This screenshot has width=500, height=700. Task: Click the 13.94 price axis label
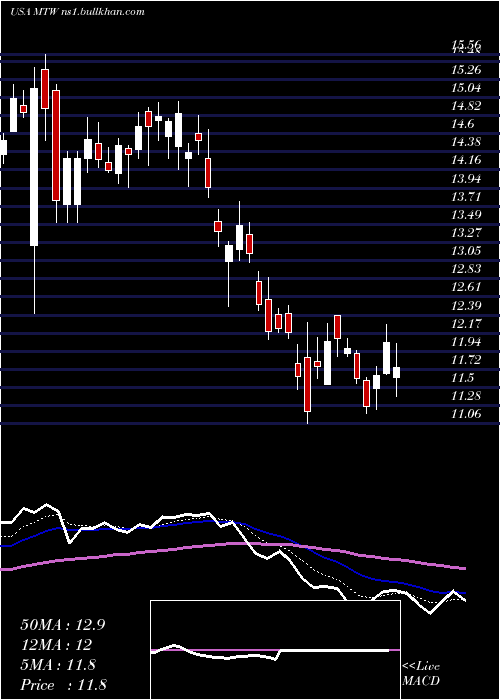(466, 179)
